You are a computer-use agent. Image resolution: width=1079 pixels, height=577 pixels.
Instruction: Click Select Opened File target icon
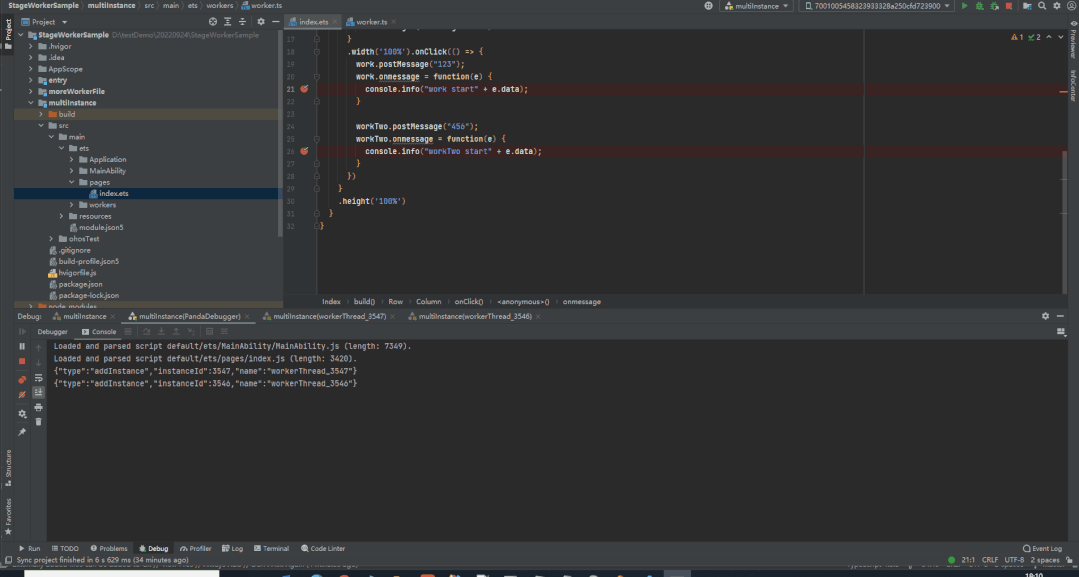point(213,21)
